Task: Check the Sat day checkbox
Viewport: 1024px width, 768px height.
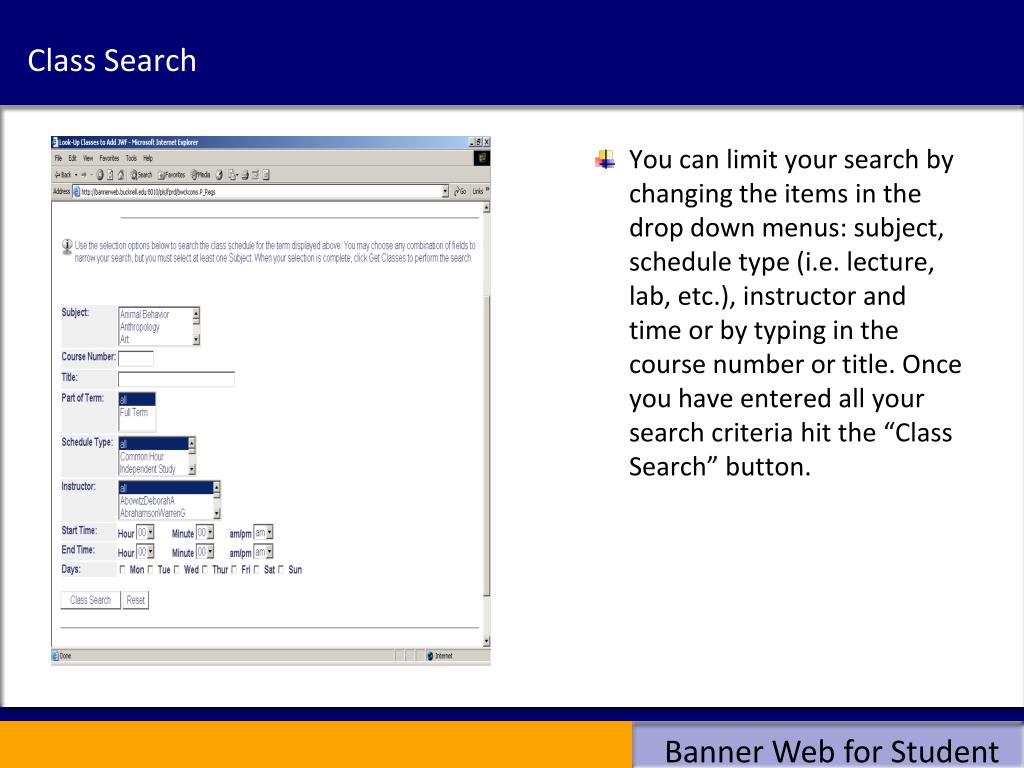Action: pyautogui.click(x=257, y=569)
